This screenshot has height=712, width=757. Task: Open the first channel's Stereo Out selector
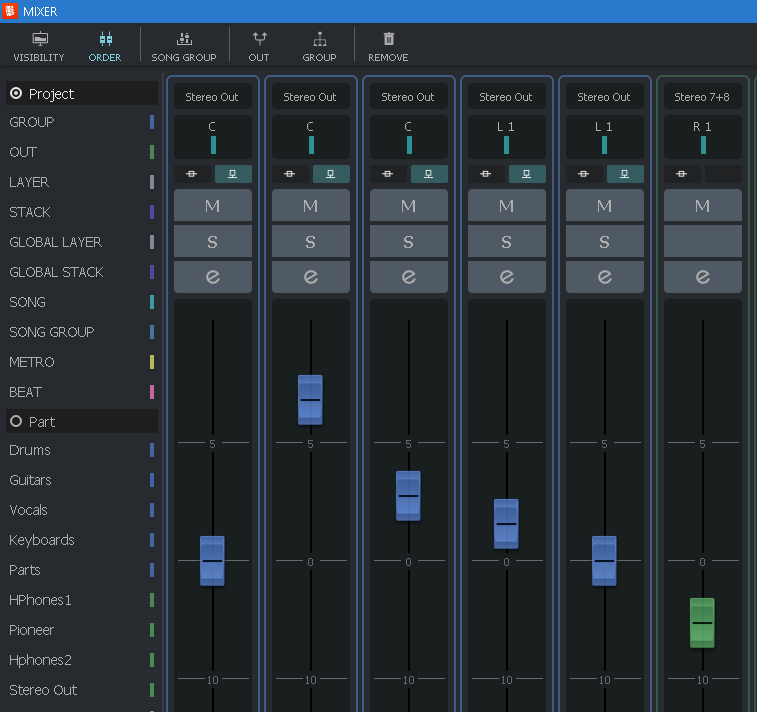tap(212, 97)
